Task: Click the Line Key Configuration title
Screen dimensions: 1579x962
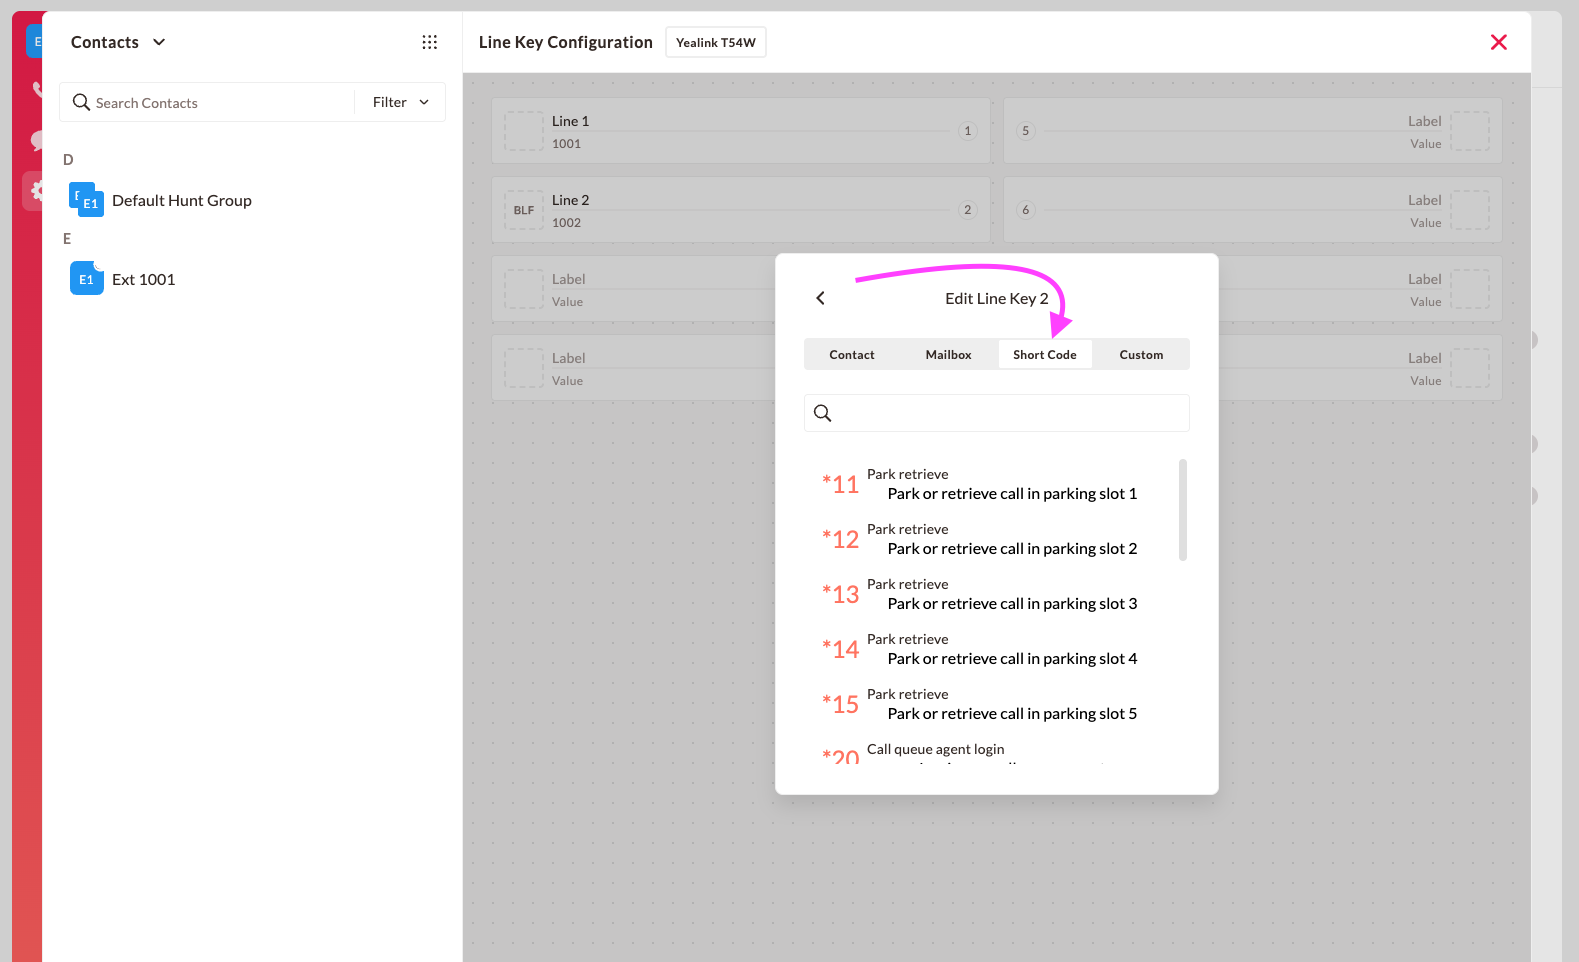Action: coord(566,42)
